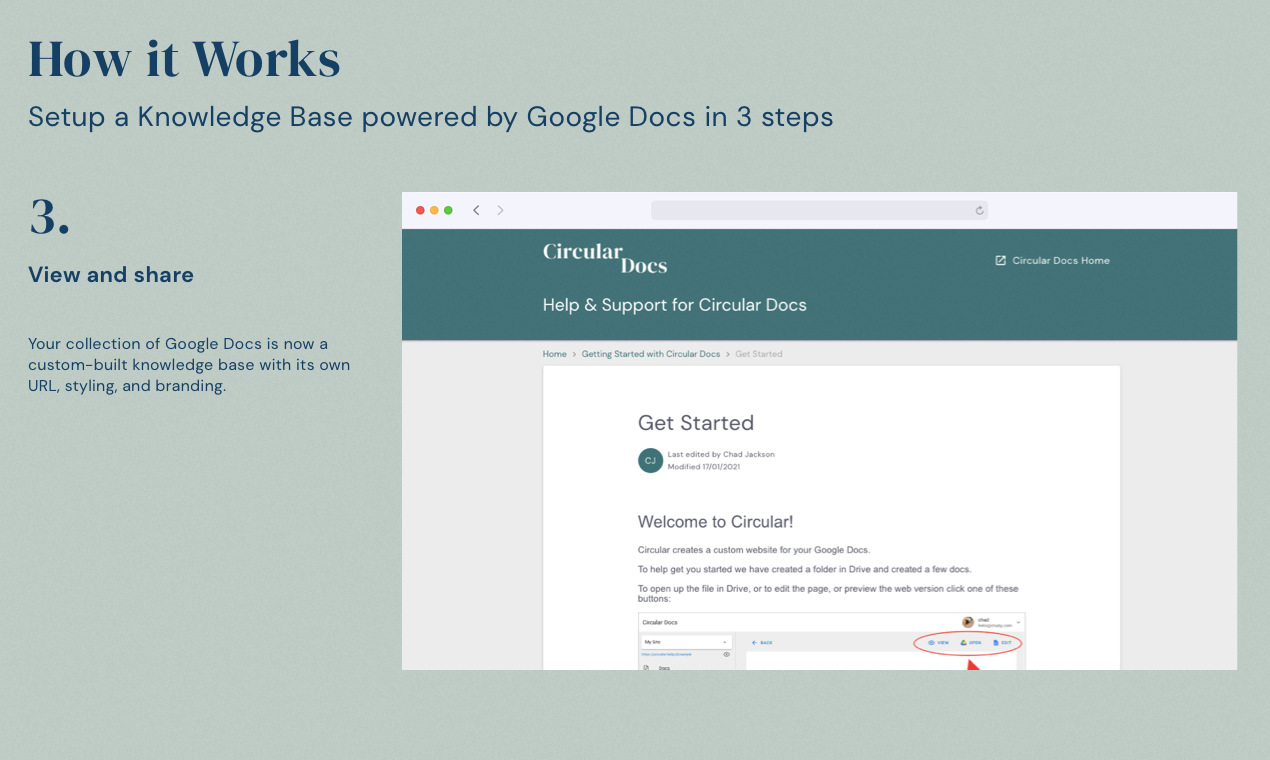Image resolution: width=1270 pixels, height=760 pixels.
Task: Click the VIEW eye button
Action: click(x=938, y=642)
